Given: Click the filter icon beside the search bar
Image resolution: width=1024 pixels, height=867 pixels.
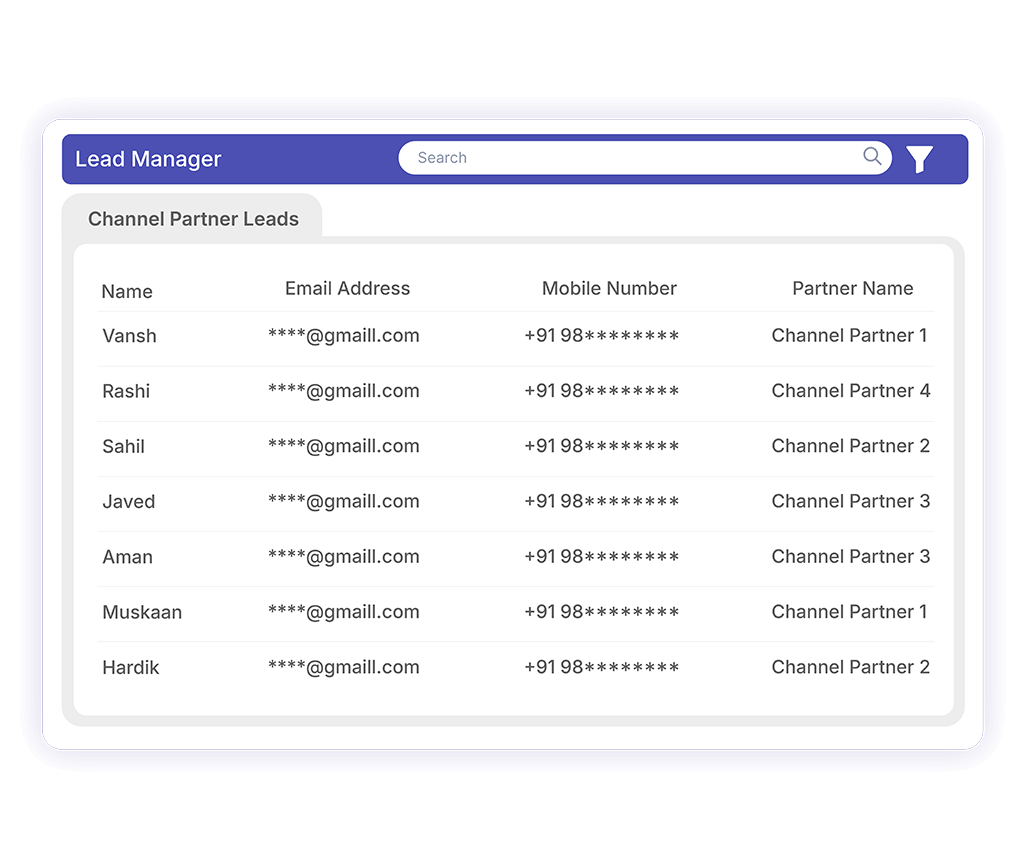Looking at the screenshot, I should tap(919, 158).
